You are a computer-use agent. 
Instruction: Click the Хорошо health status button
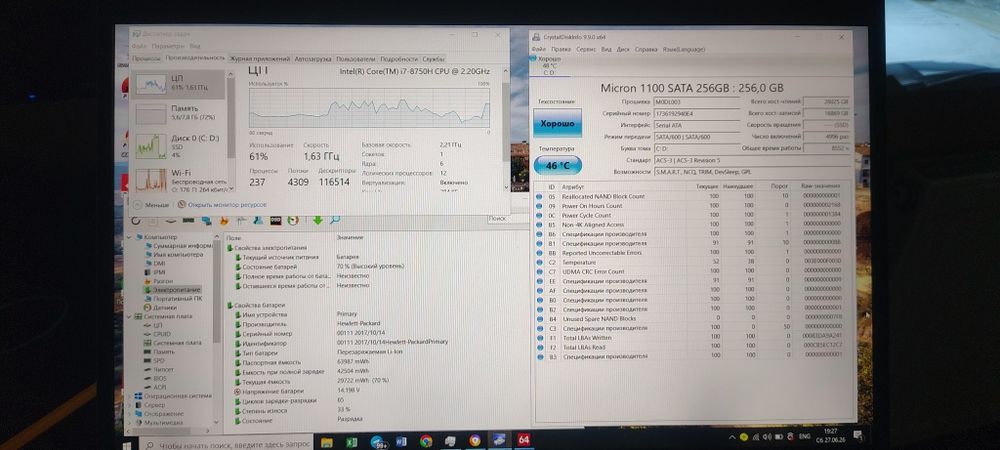[557, 123]
